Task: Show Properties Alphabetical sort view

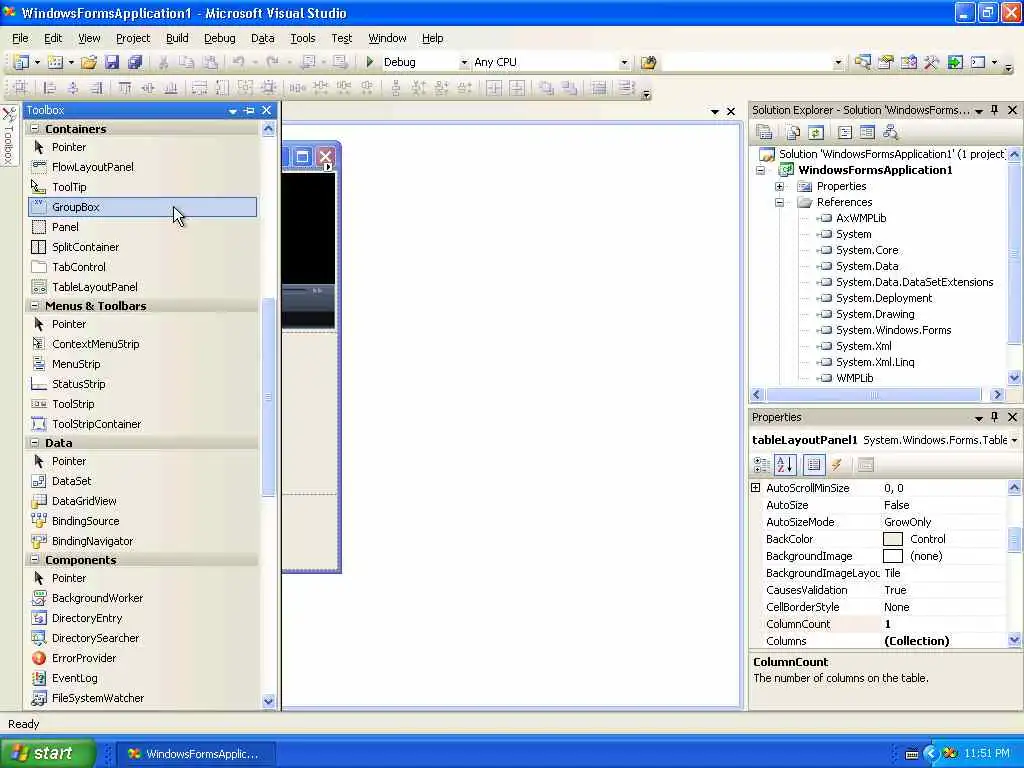Action: [x=785, y=465]
